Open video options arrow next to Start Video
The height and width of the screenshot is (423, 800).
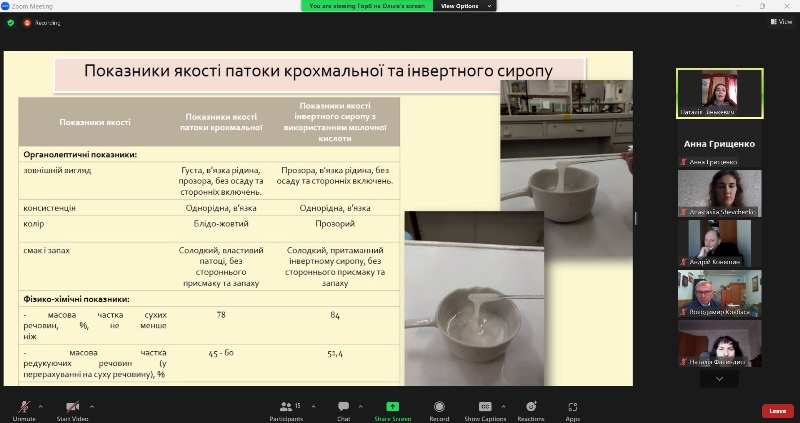[92, 407]
